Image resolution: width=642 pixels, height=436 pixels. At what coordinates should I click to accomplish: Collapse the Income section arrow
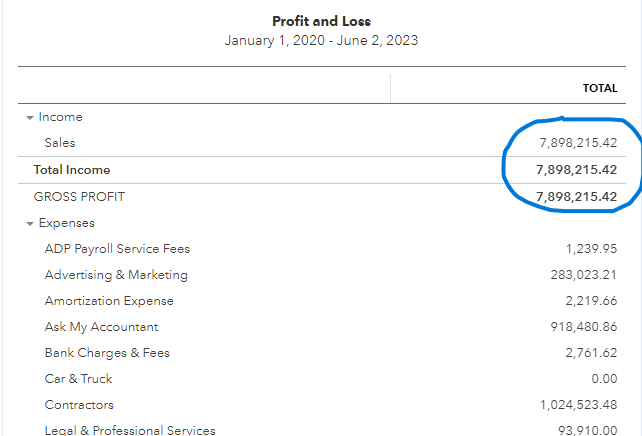[x=30, y=118]
